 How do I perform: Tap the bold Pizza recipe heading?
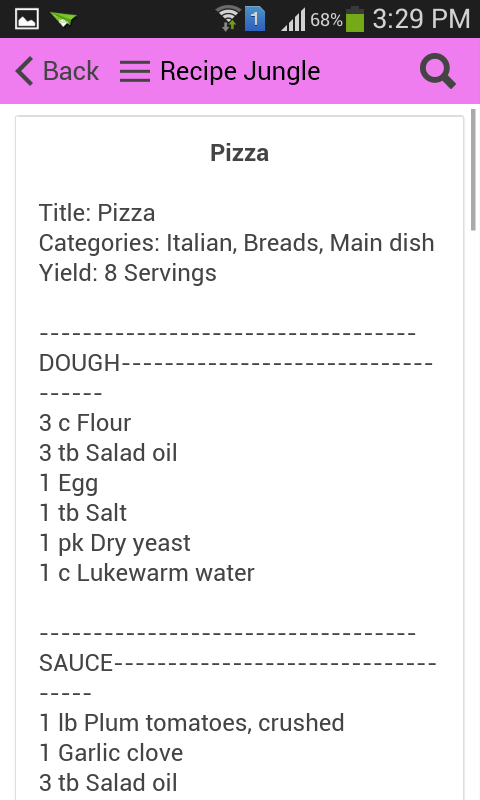240,153
